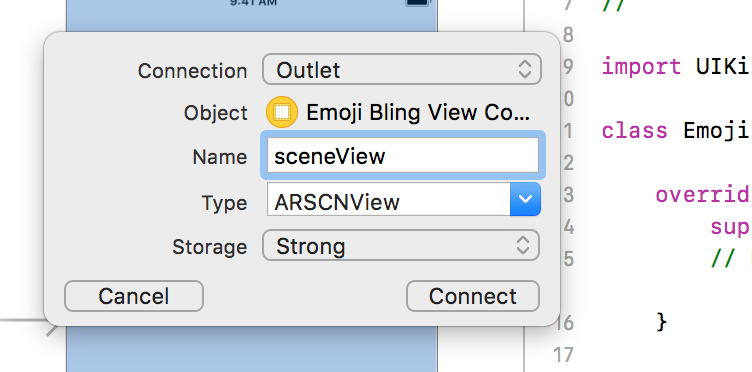This screenshot has width=752, height=372.
Task: Click the 9:41 AM status bar time
Action: click(x=253, y=2)
